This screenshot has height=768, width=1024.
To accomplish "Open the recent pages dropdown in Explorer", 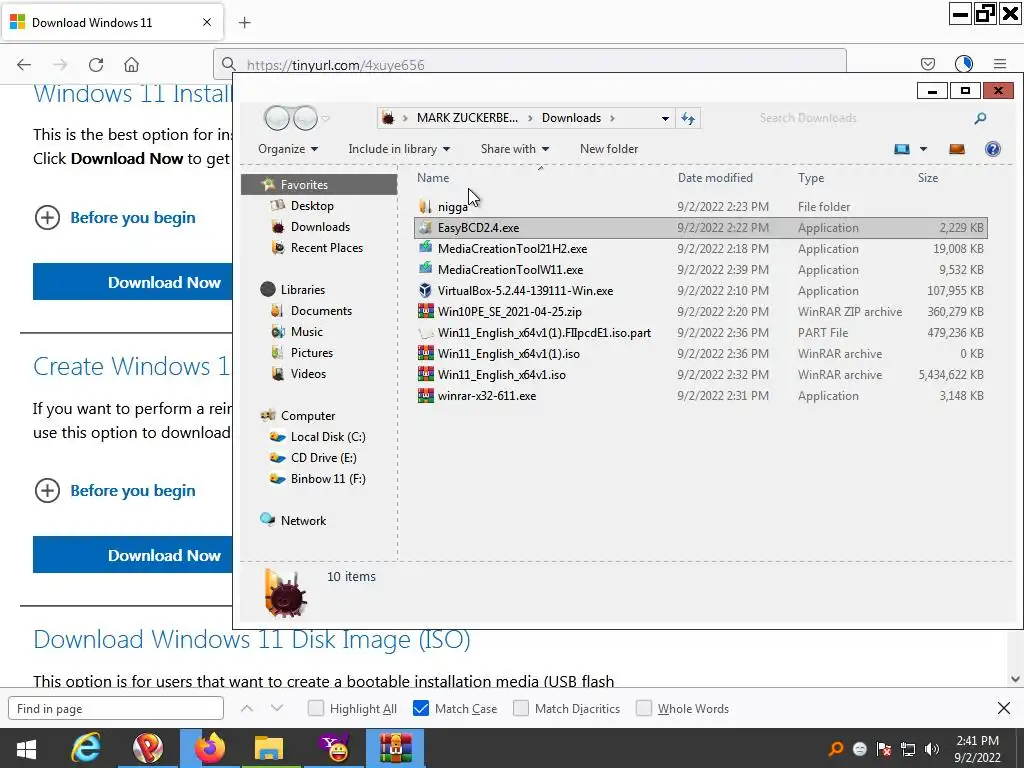I will click(326, 118).
